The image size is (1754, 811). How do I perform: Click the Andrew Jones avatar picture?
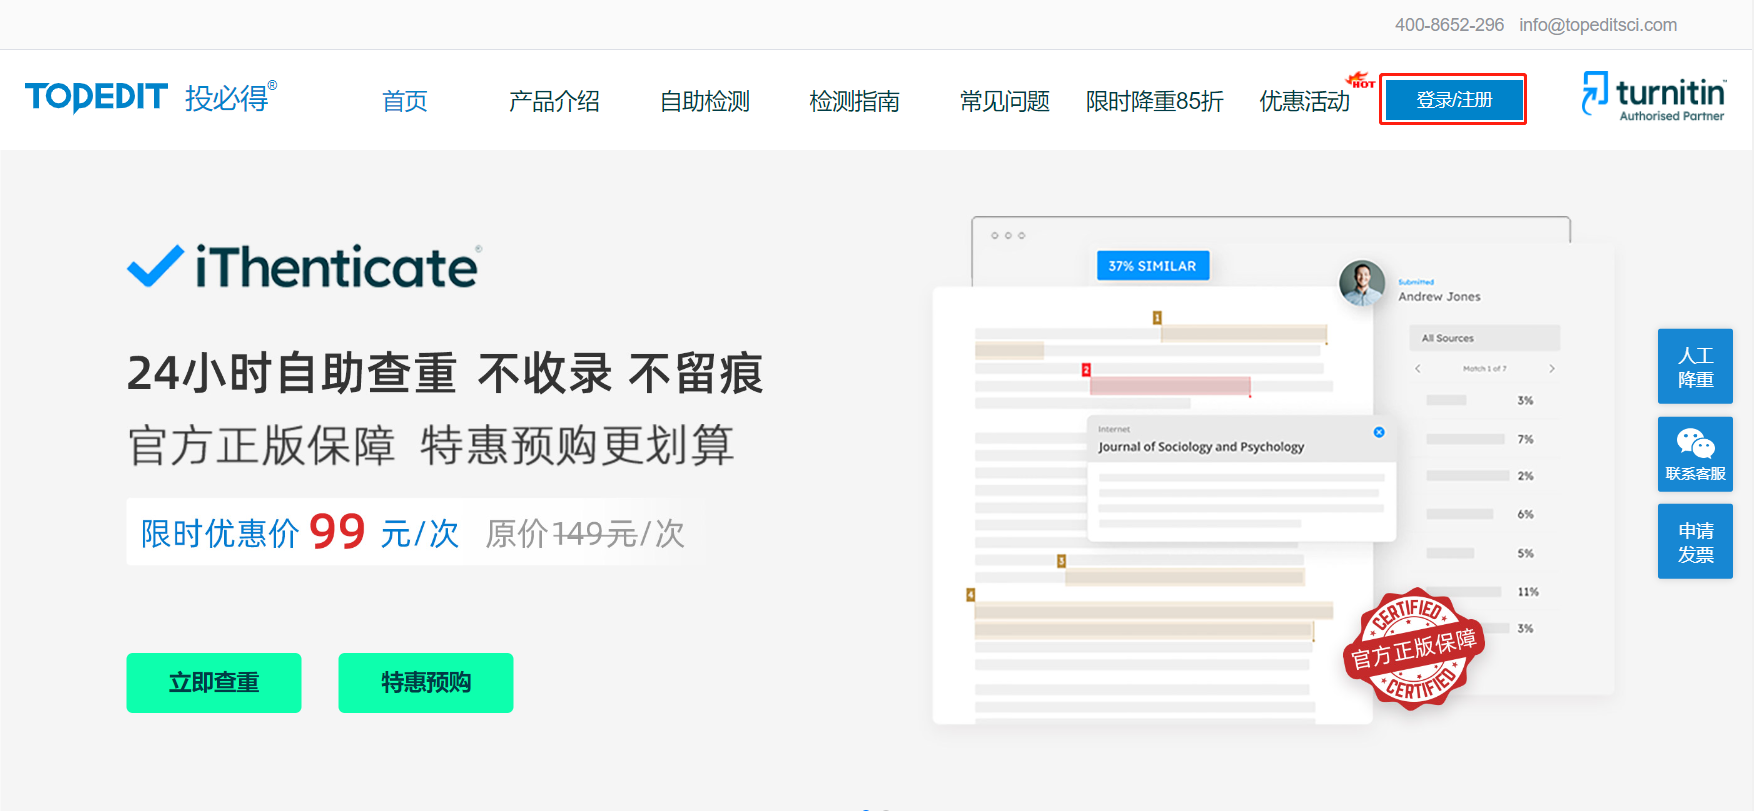tap(1362, 283)
